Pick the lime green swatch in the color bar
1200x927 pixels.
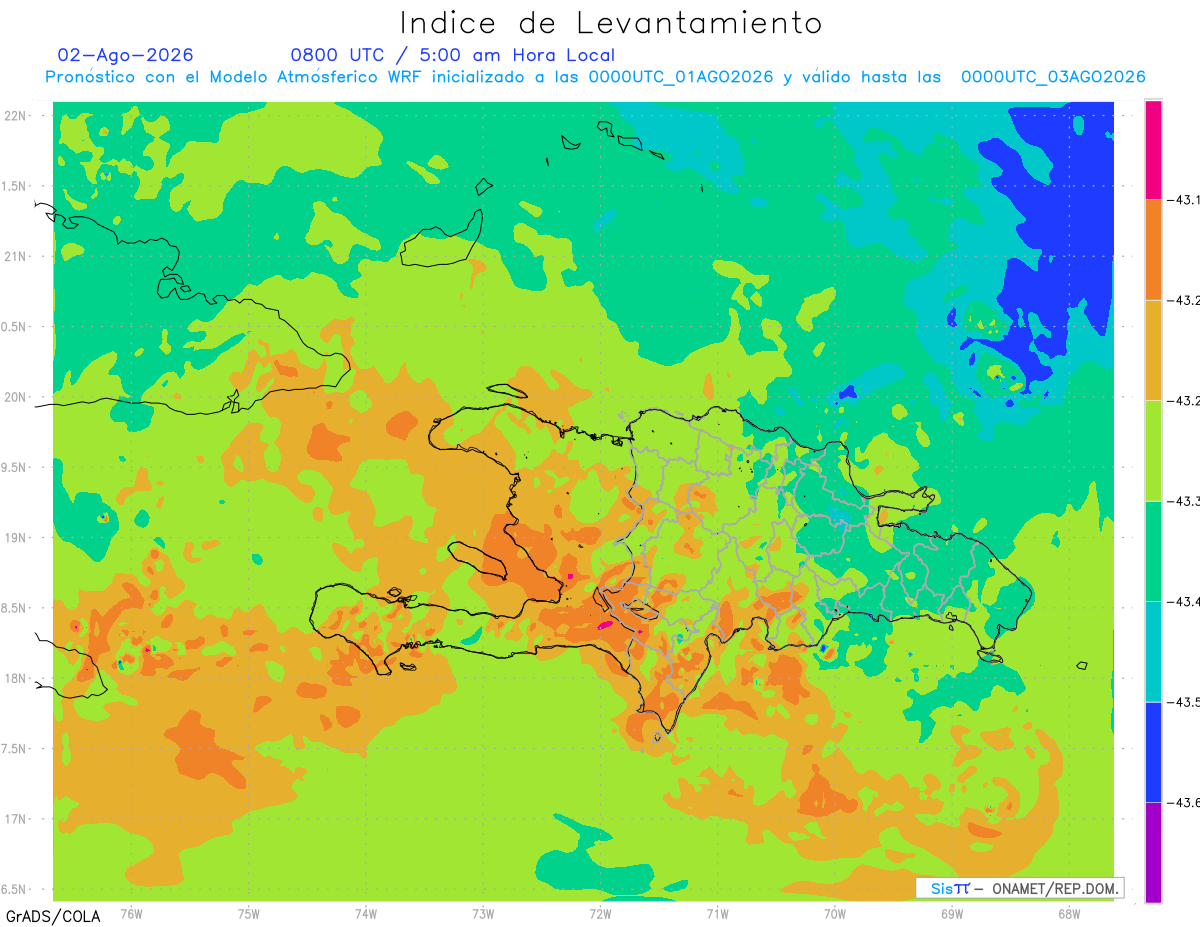1153,450
